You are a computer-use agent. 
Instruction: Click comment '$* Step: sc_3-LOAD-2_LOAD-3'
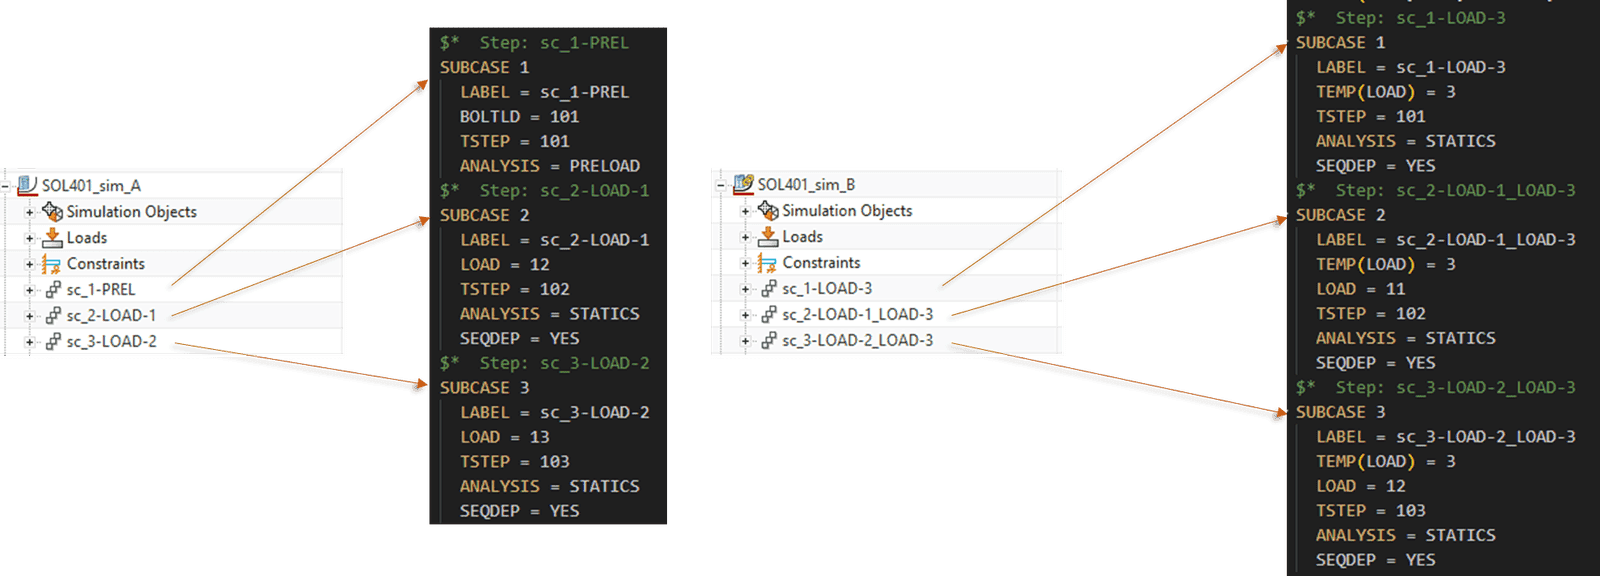[x=1435, y=388]
